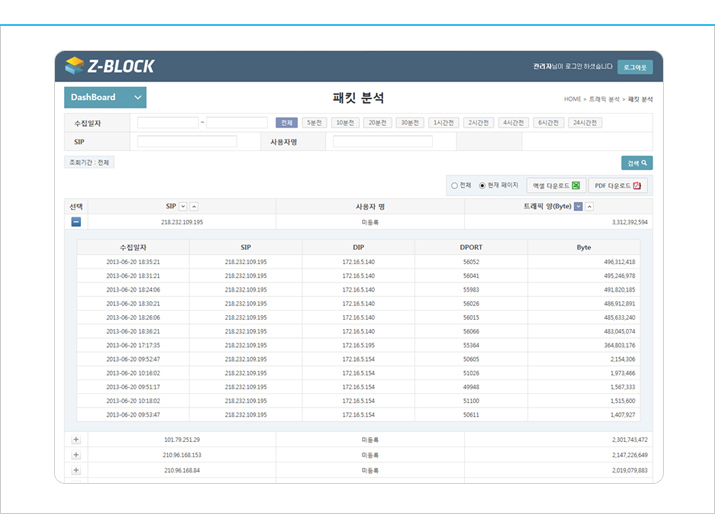Select the 5분전 time filter
Screen dimensions: 715x514
click(x=314, y=123)
